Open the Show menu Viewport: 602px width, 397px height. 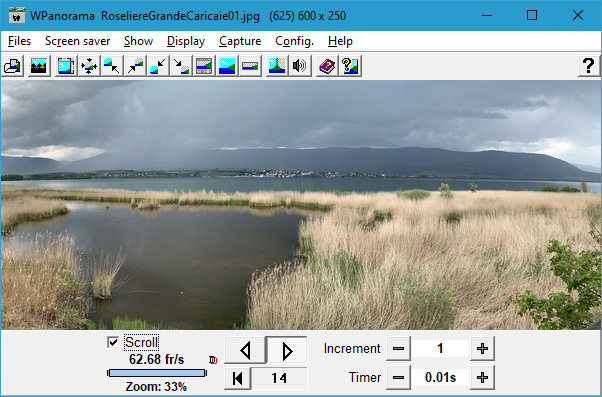click(138, 41)
